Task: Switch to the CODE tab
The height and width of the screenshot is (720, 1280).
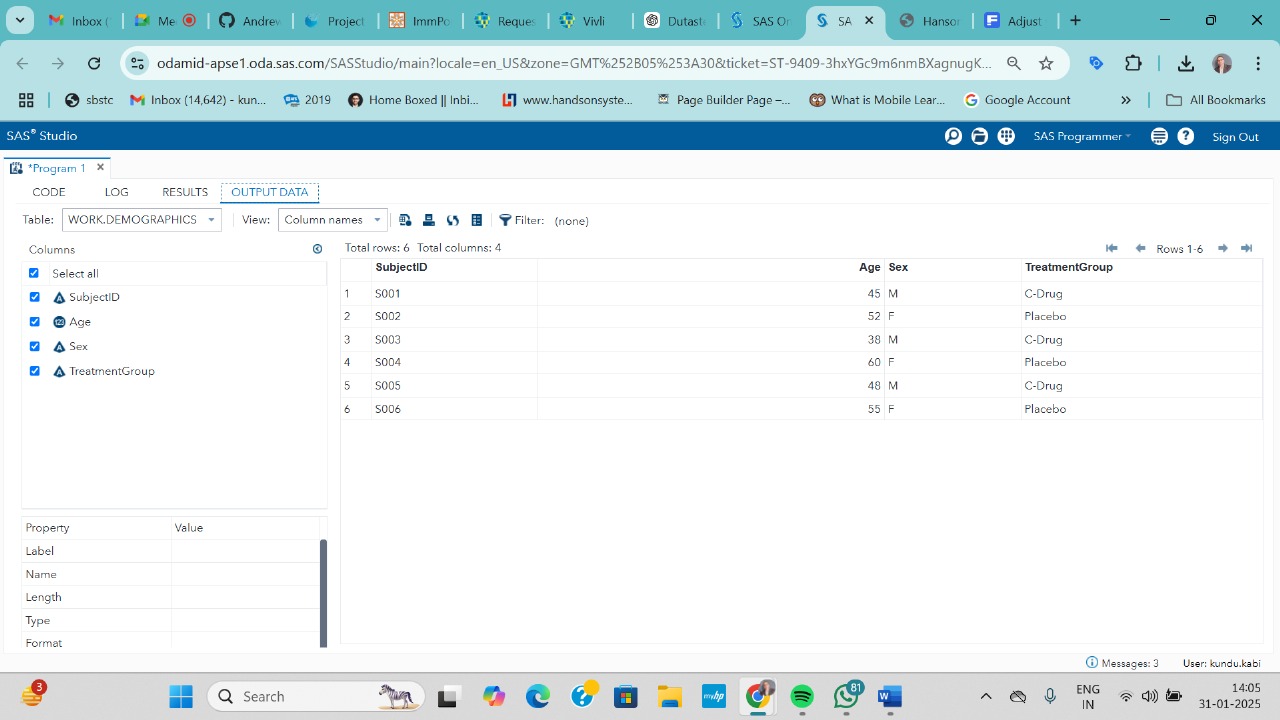Action: click(x=49, y=192)
